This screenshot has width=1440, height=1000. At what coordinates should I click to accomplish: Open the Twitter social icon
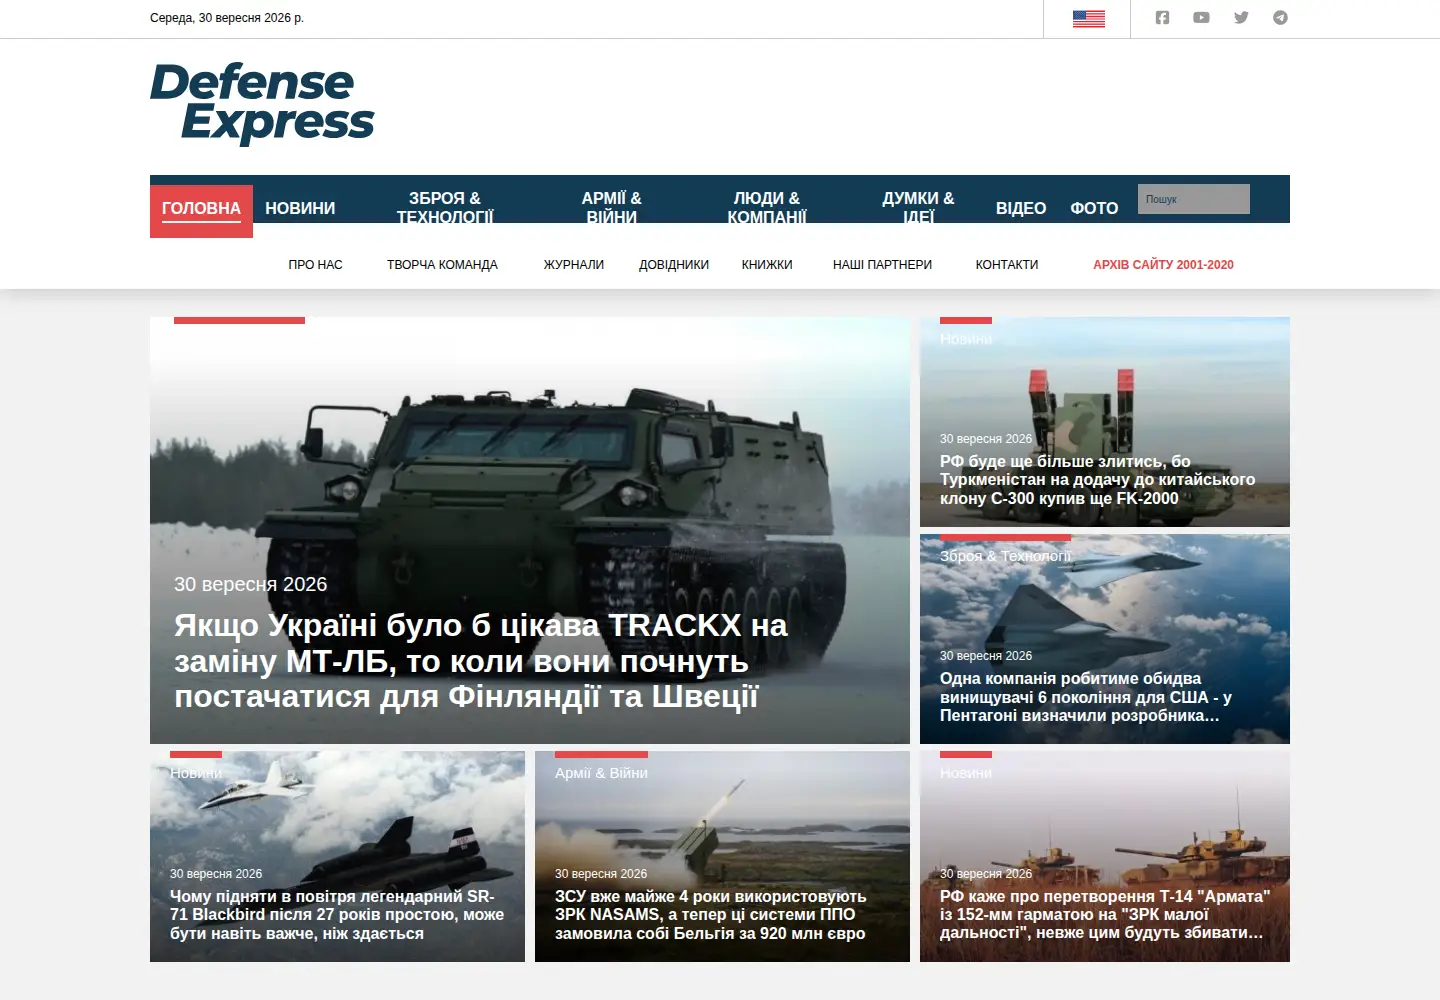click(1241, 18)
